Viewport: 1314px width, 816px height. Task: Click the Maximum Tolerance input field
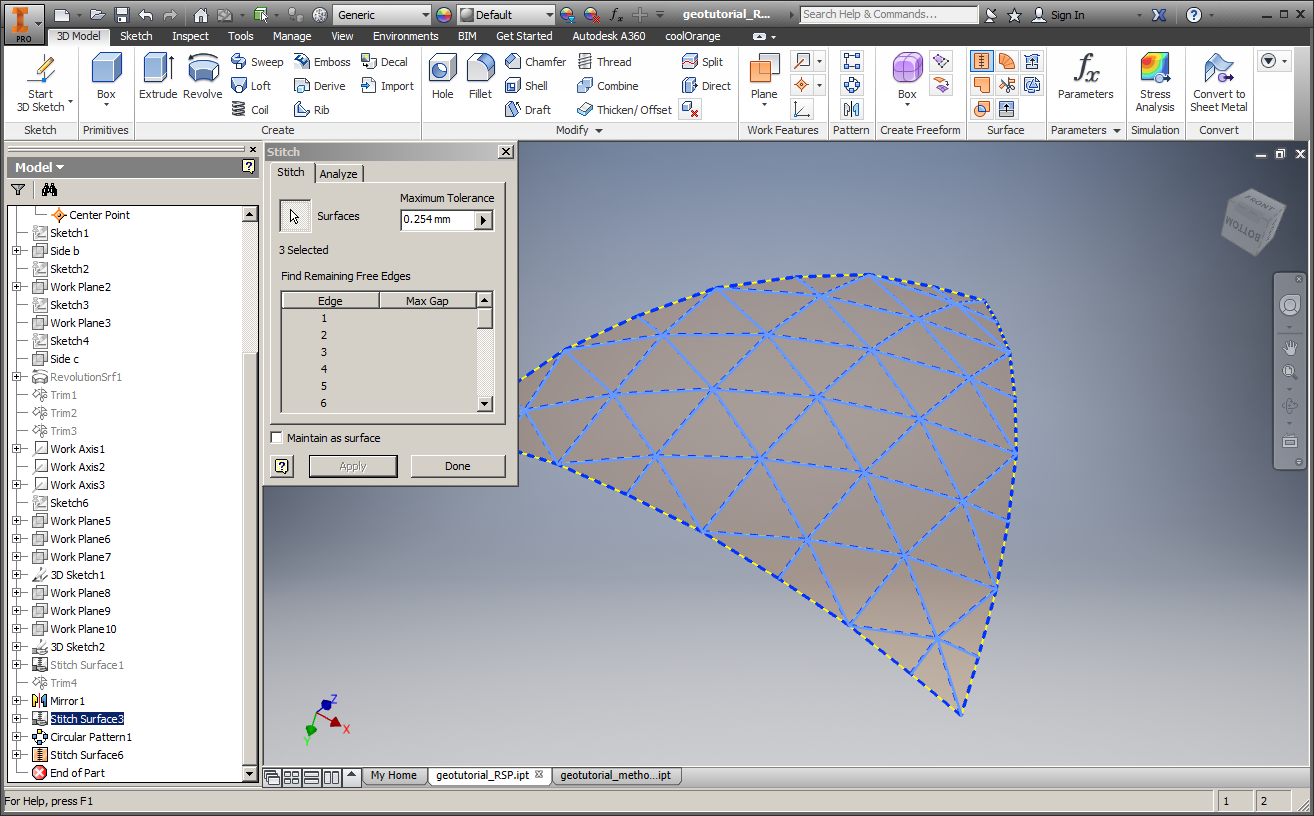coord(438,219)
